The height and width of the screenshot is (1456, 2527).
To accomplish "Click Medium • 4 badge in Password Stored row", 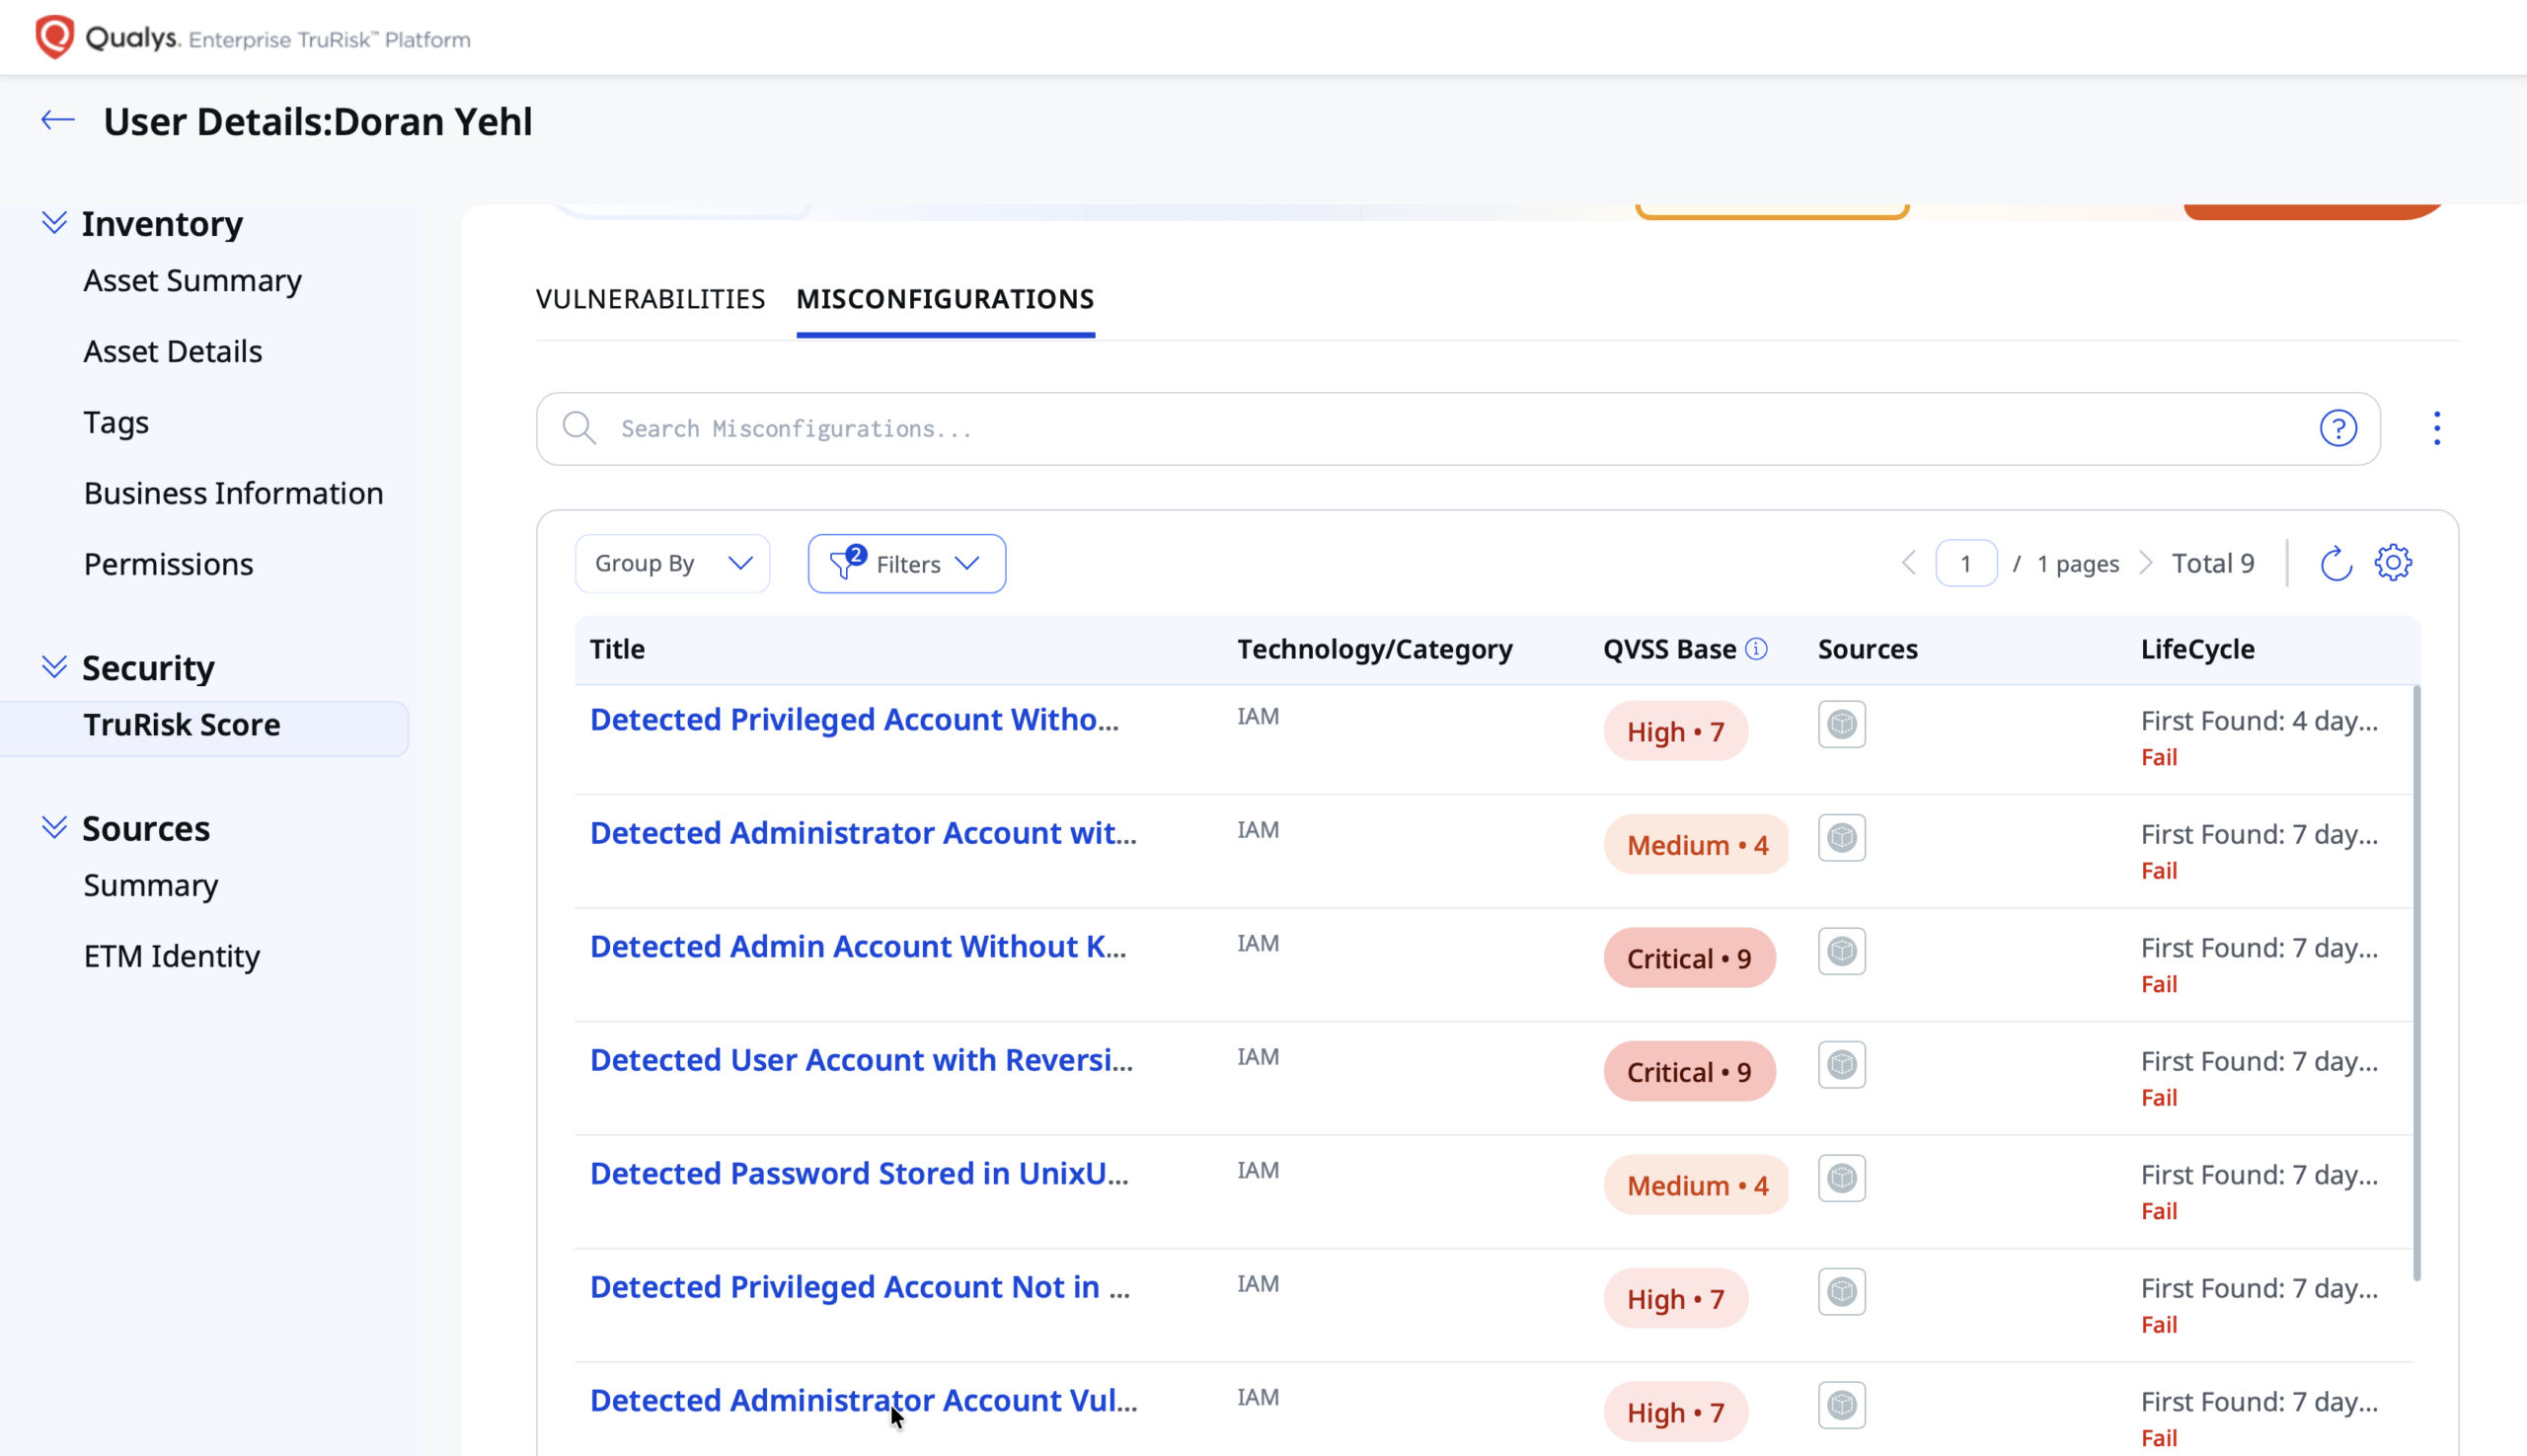I will 1696,1185.
